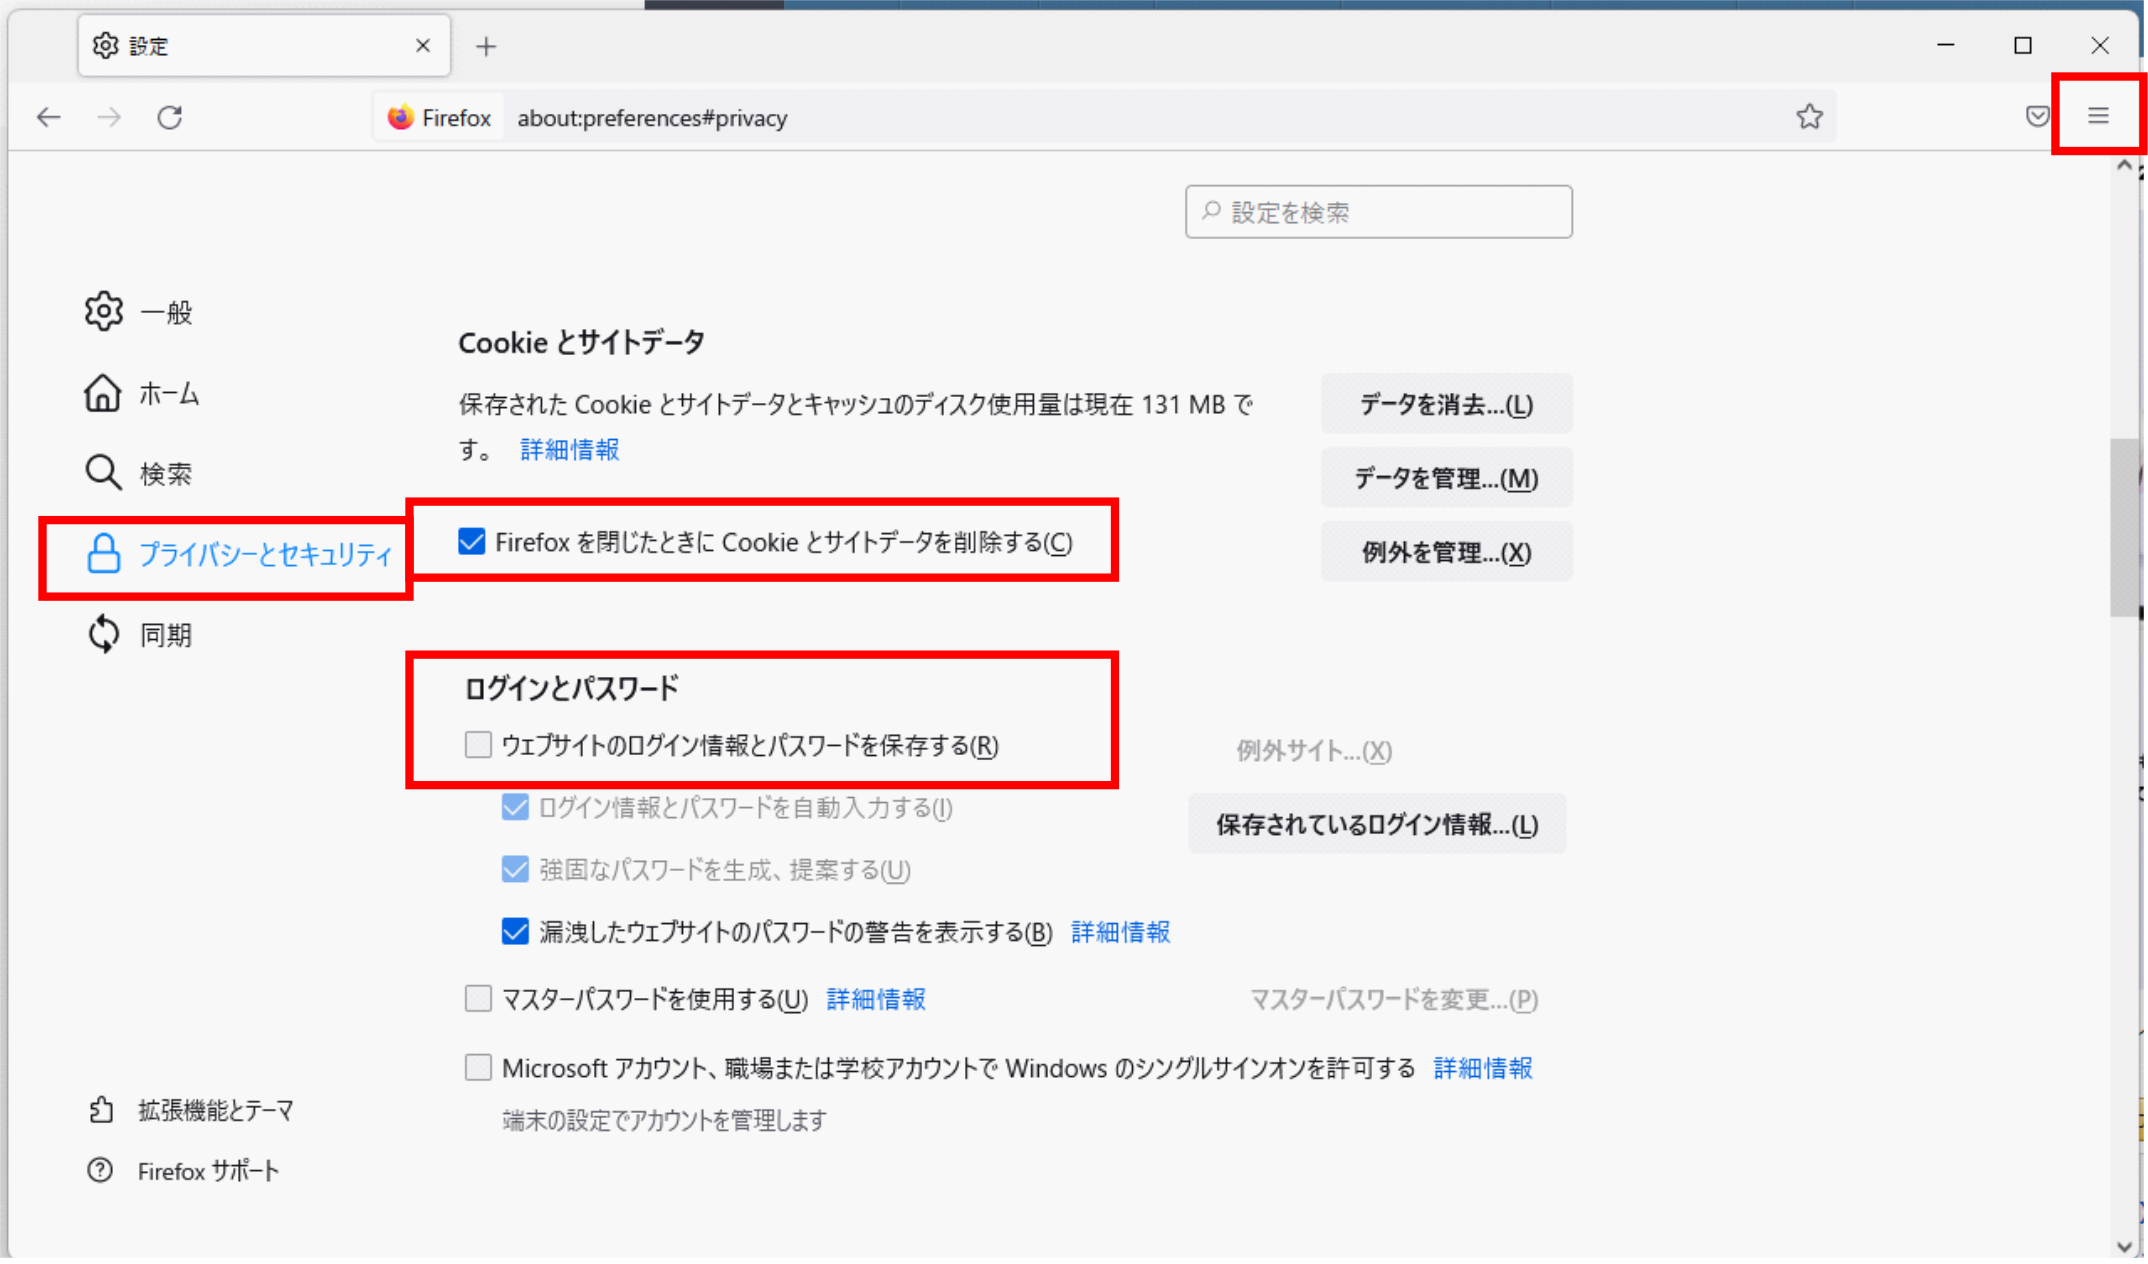Click the 設定を検索 search field
2148x1264 pixels.
(1378, 211)
